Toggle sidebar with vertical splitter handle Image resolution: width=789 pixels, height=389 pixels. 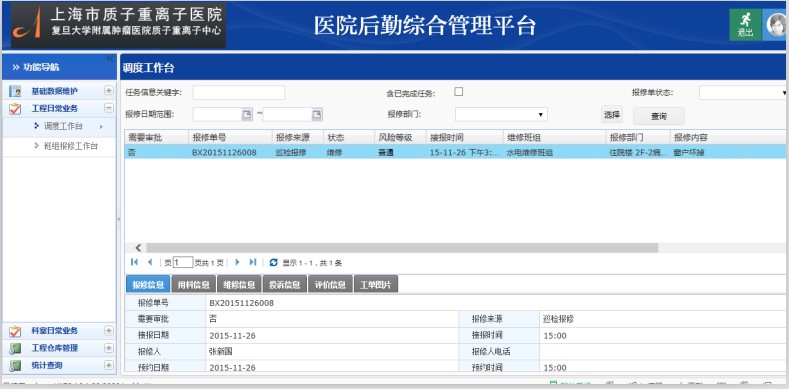click(x=119, y=219)
